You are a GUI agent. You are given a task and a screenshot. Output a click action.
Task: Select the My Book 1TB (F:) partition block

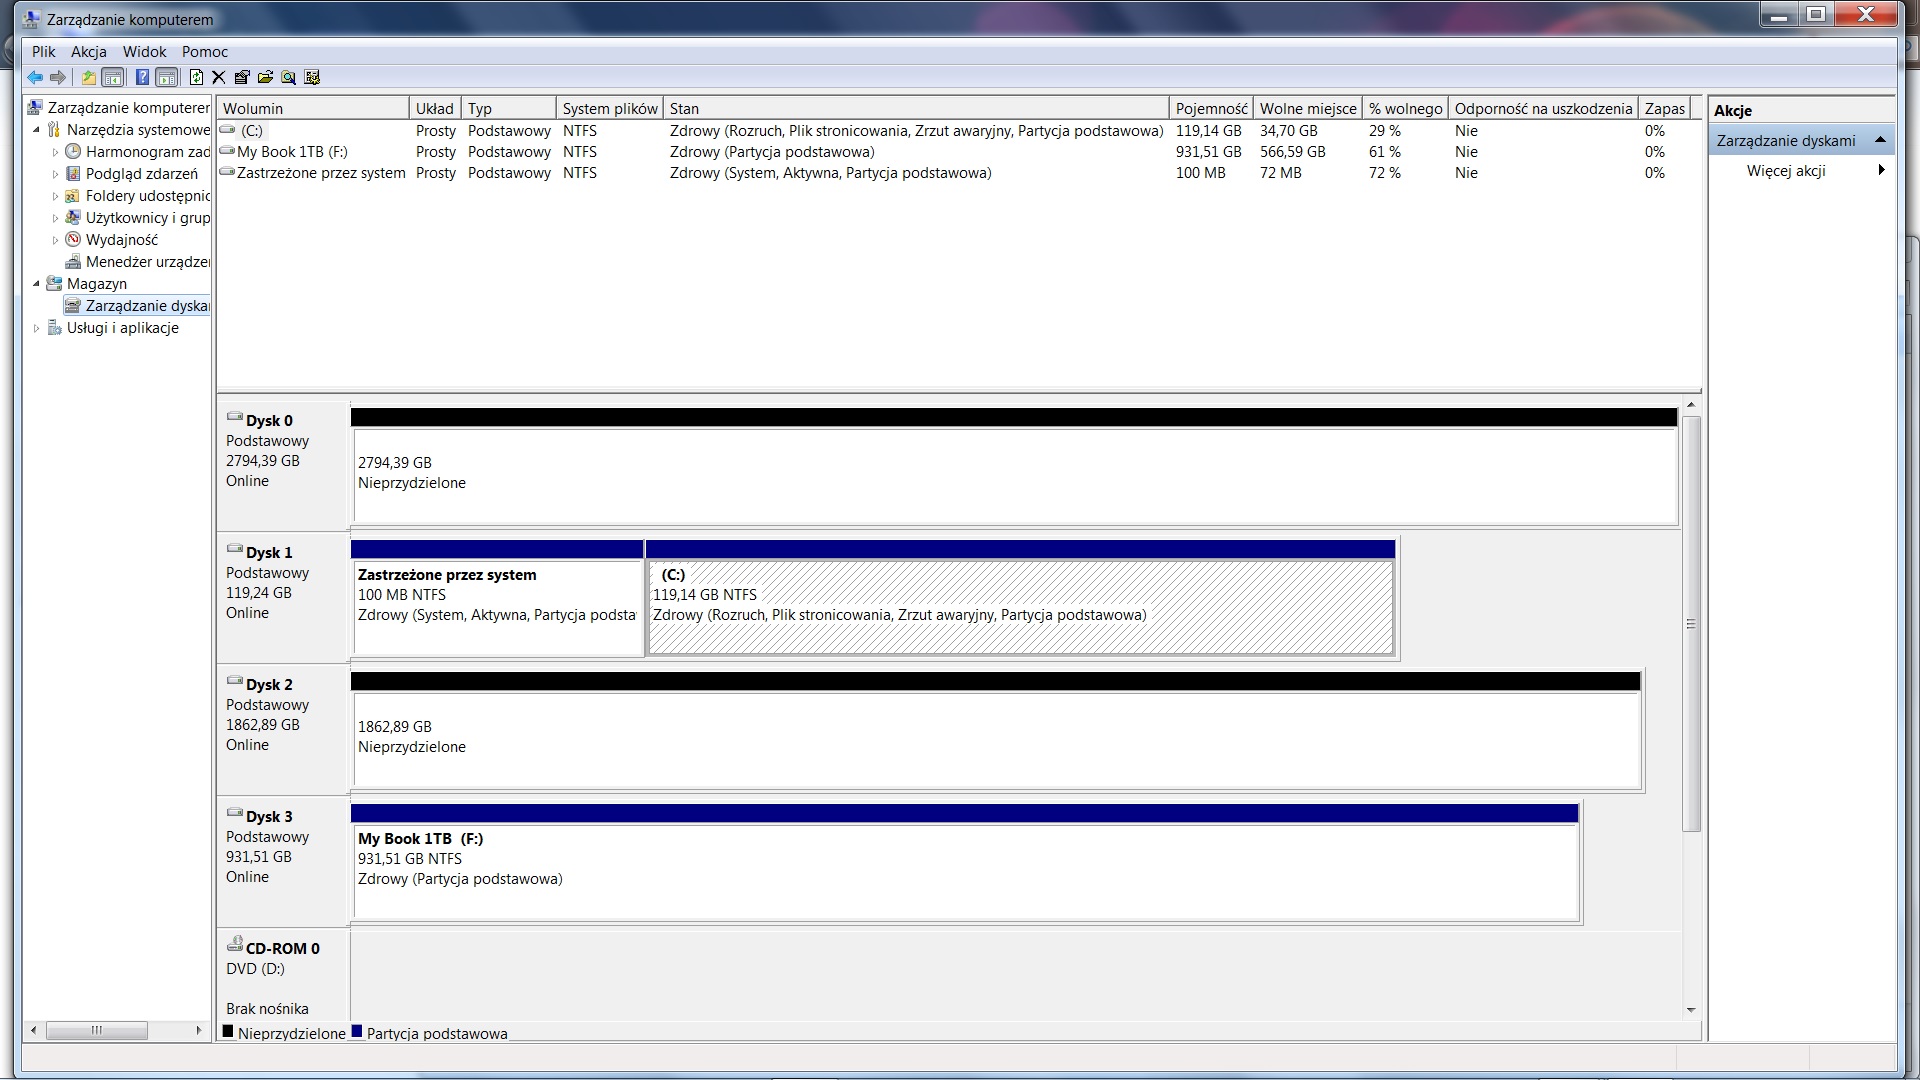965,863
